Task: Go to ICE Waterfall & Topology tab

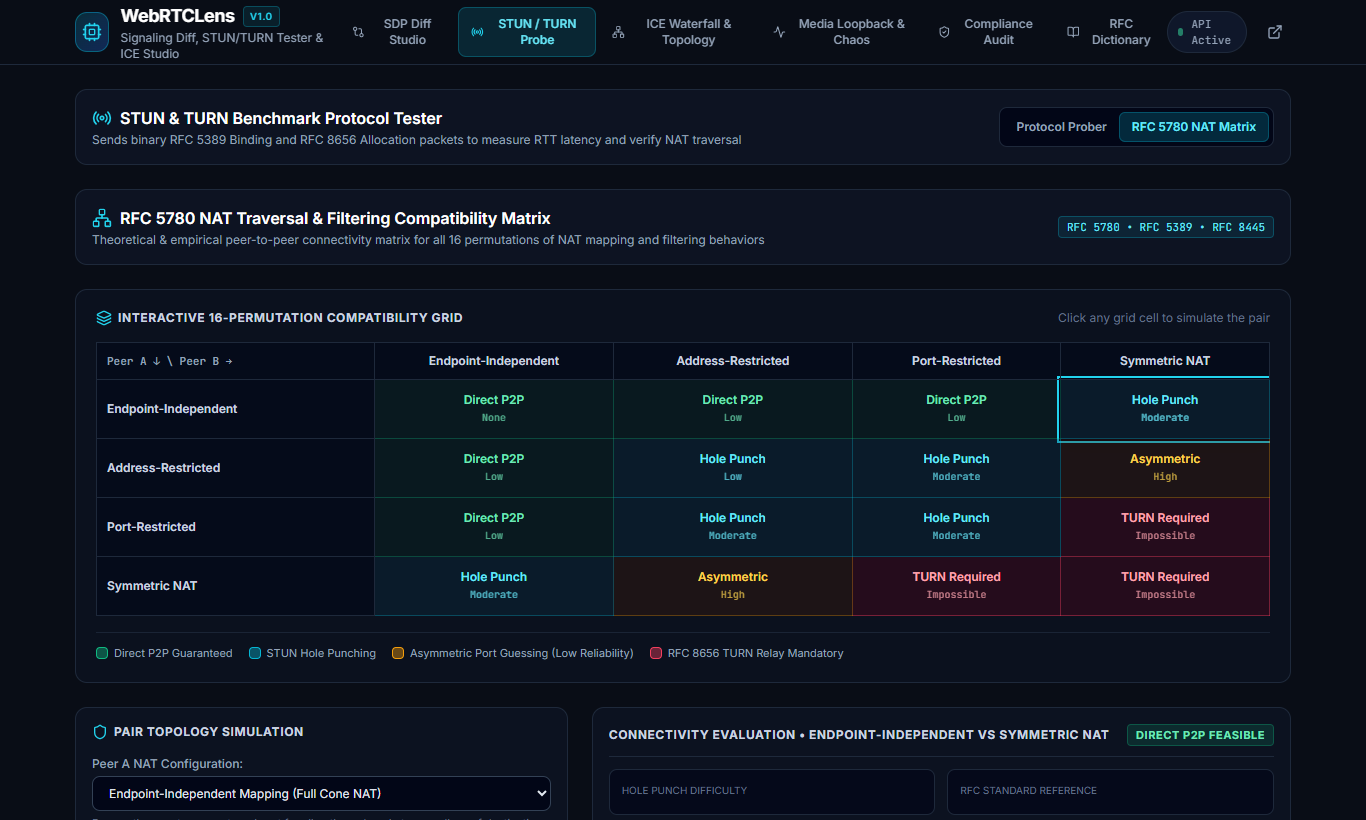Action: pyautogui.click(x=677, y=32)
